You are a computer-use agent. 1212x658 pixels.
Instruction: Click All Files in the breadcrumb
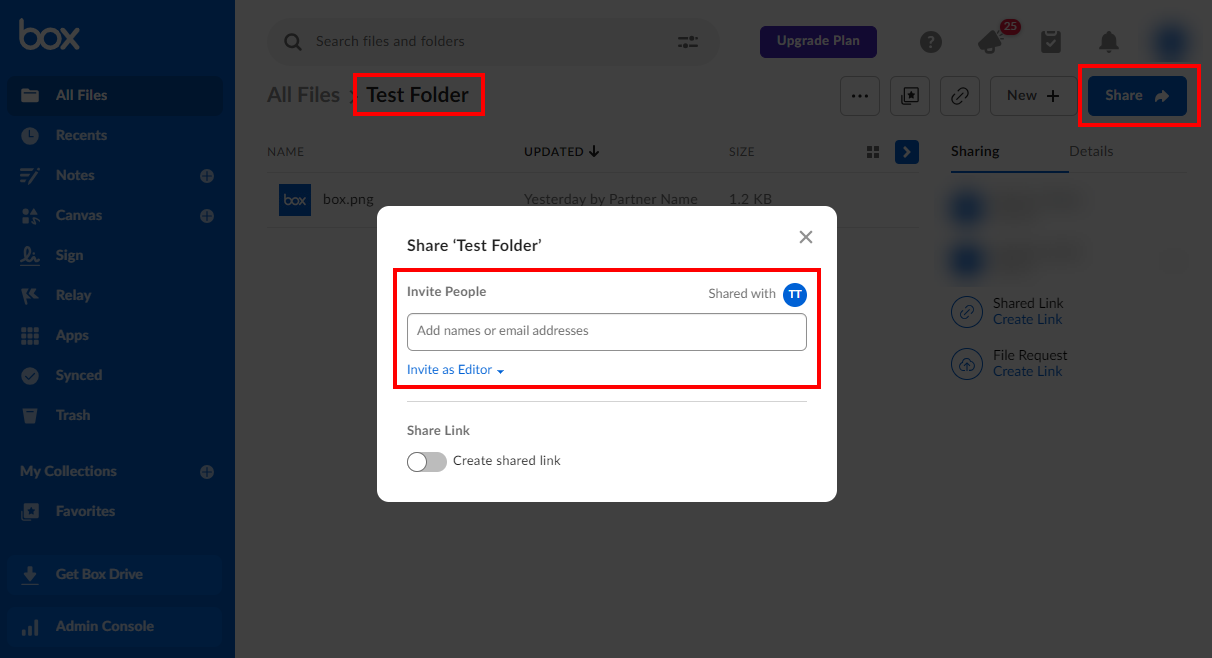[303, 95]
